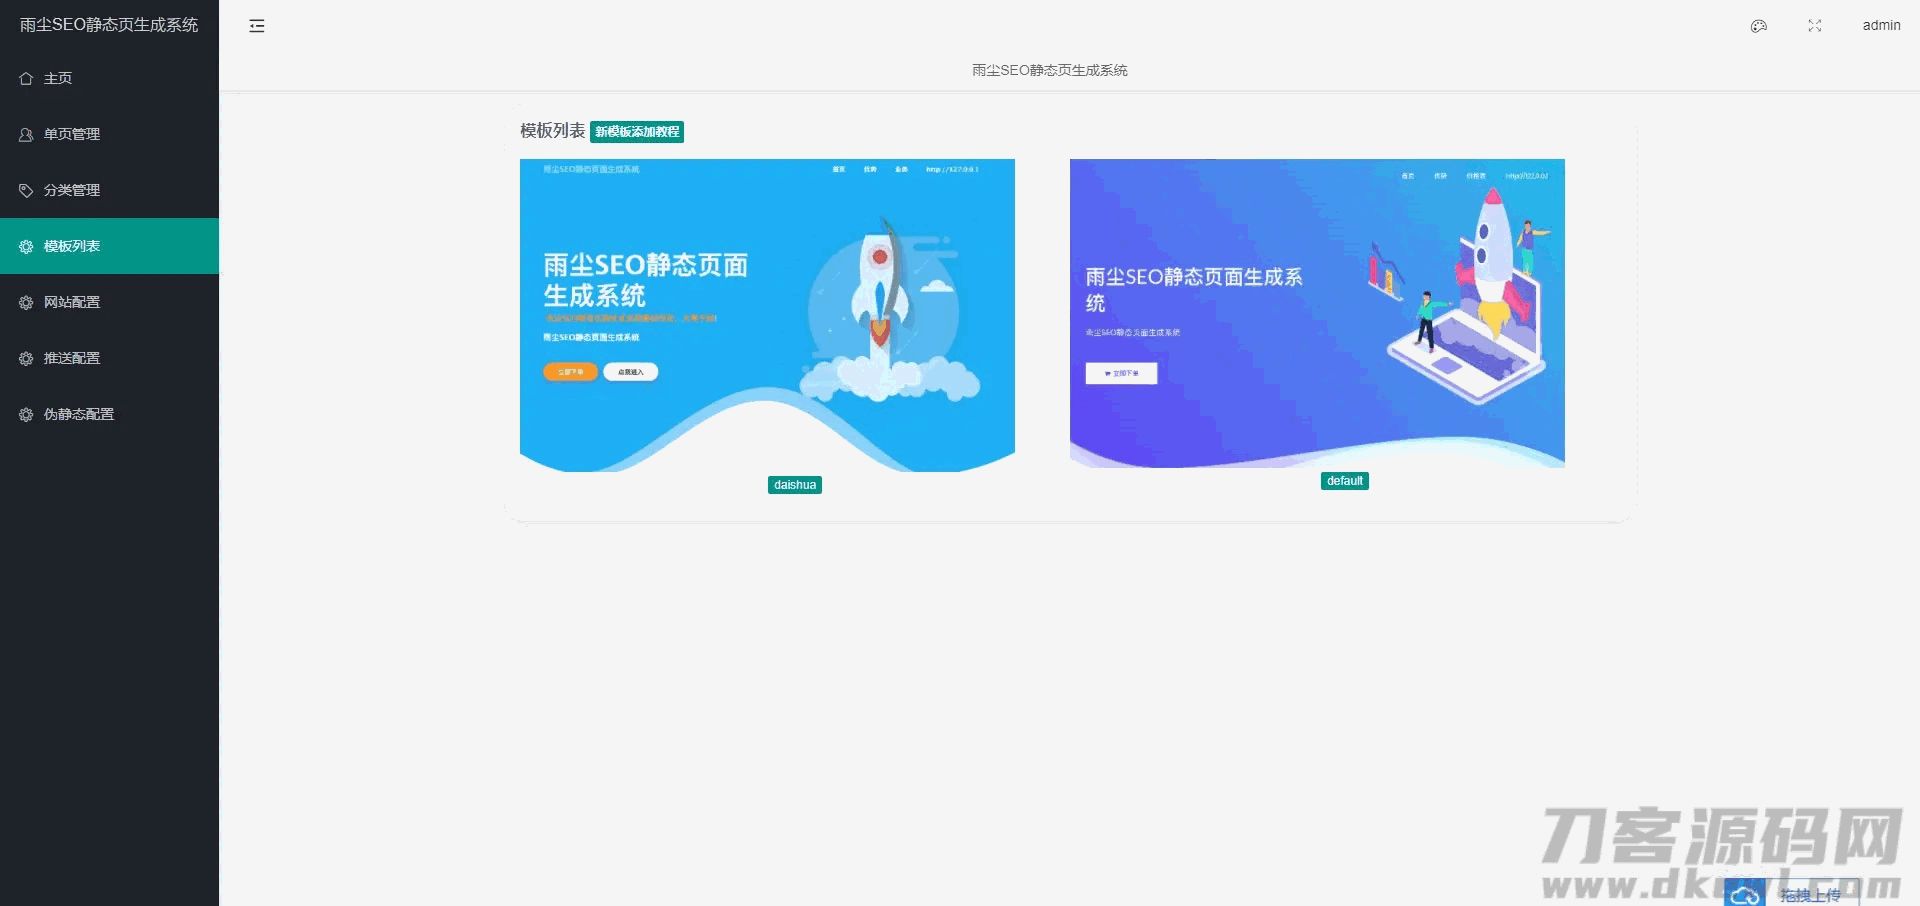Open the admin user dropdown
1920x906 pixels.
click(1881, 26)
